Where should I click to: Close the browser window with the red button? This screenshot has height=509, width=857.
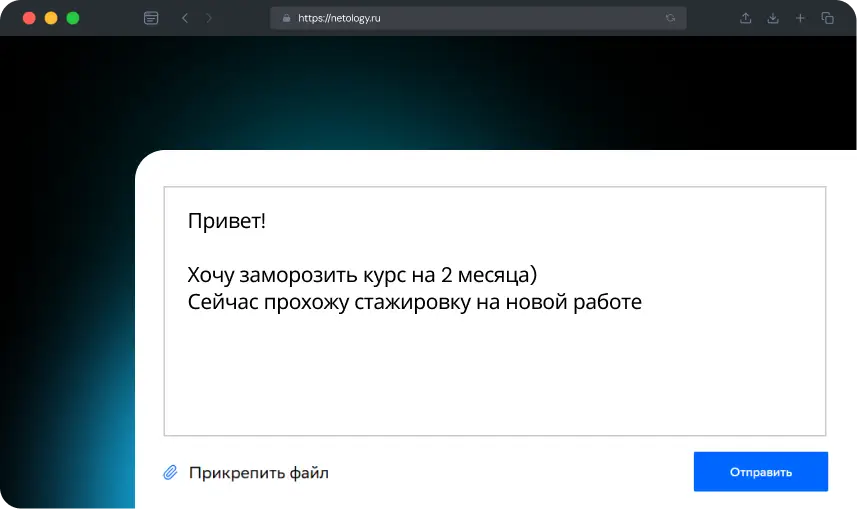[28, 18]
